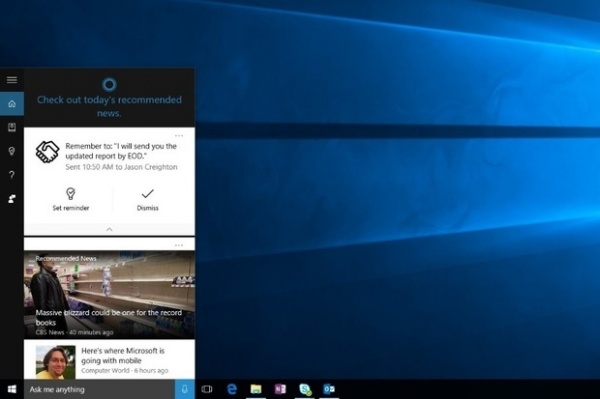This screenshot has height=399, width=600.
Task: Open the Microsoft mobile article thumbnail
Action: point(55,362)
